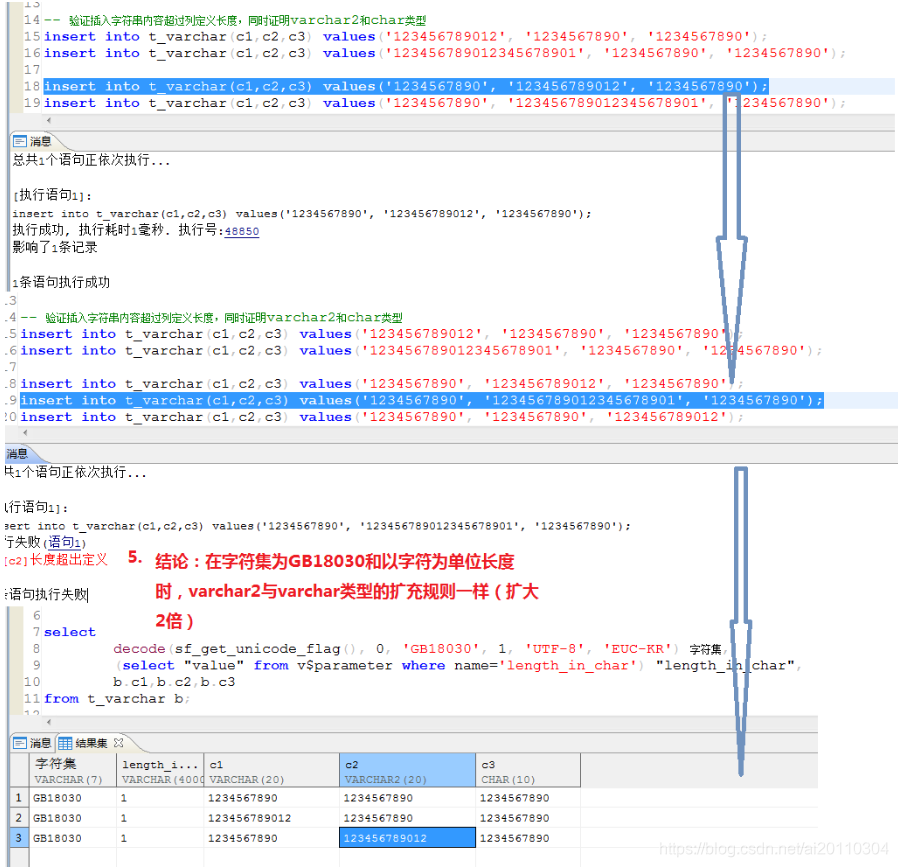The width and height of the screenshot is (898, 867).
Task: Click the 影响了1条记录 message line
Action: point(55,247)
